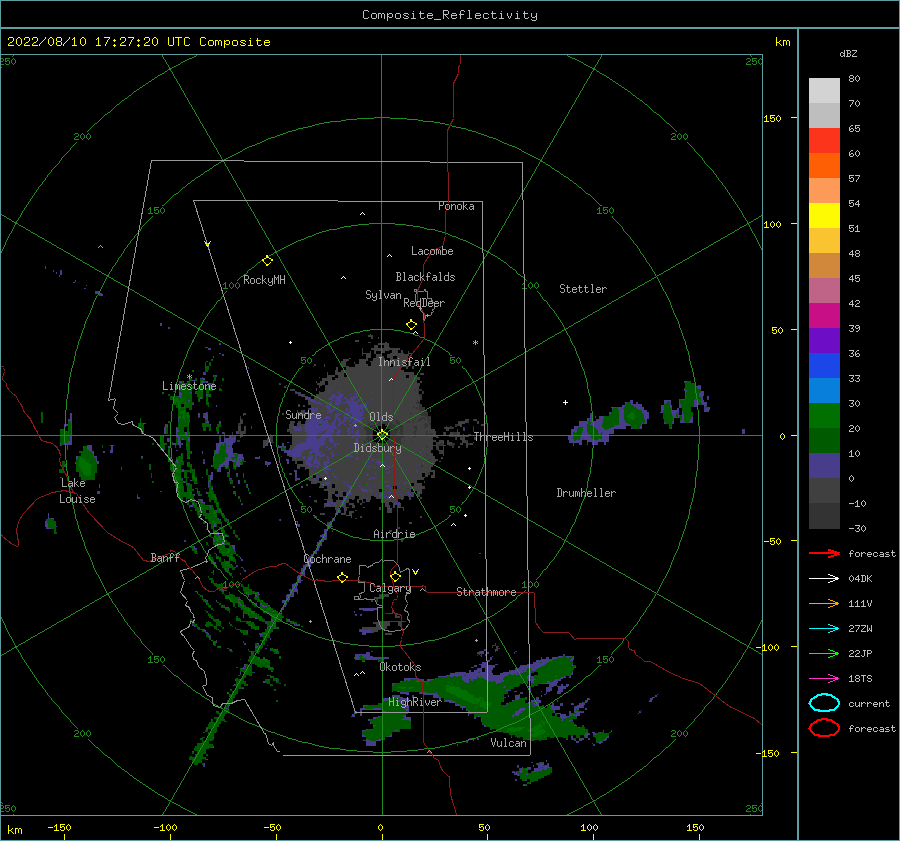Click the Sylvan label
Image resolution: width=900 pixels, height=841 pixels.
[x=383, y=295]
